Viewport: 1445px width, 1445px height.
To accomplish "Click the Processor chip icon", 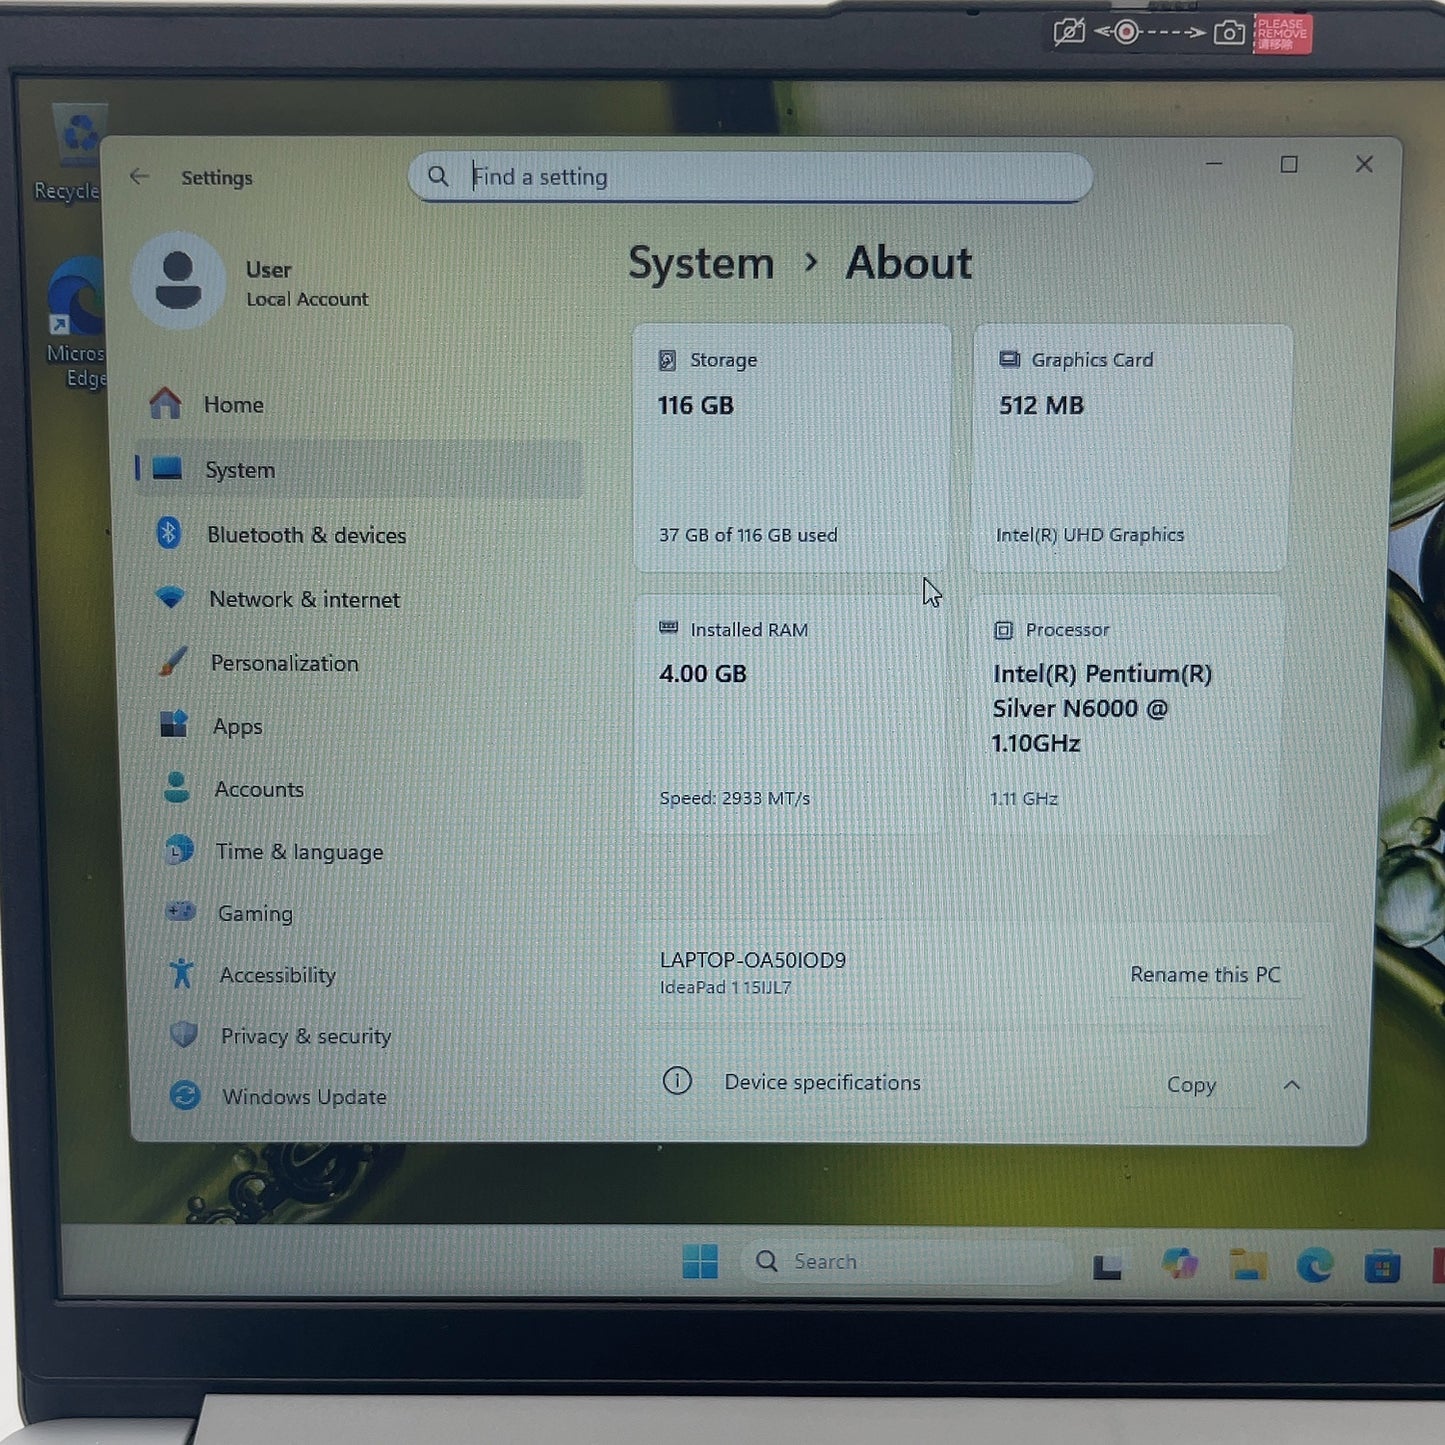I will point(1003,630).
